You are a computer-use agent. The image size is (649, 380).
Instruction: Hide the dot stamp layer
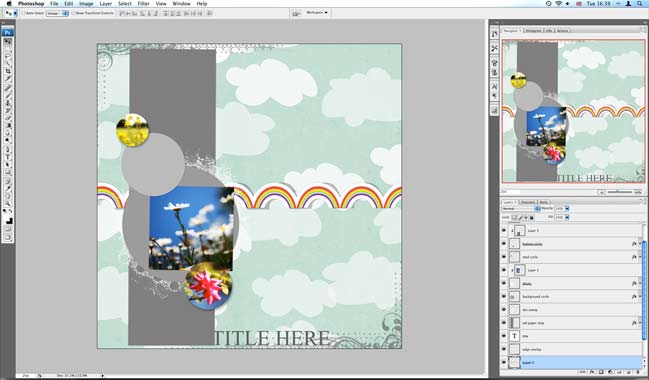pyautogui.click(x=504, y=309)
